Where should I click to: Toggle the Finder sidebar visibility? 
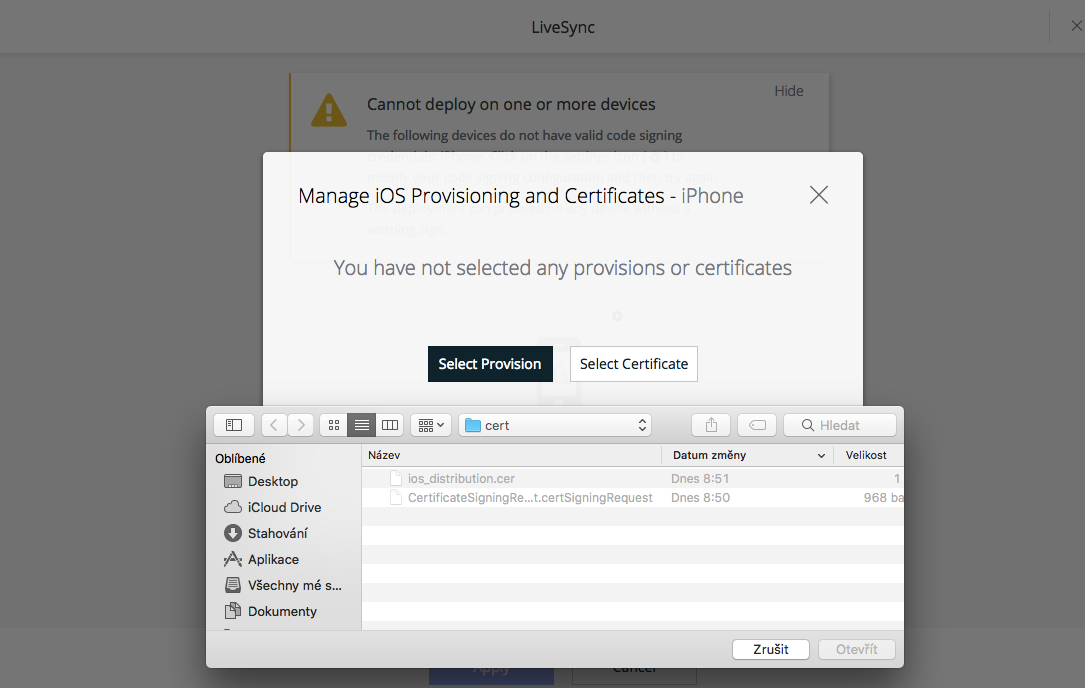(x=232, y=424)
